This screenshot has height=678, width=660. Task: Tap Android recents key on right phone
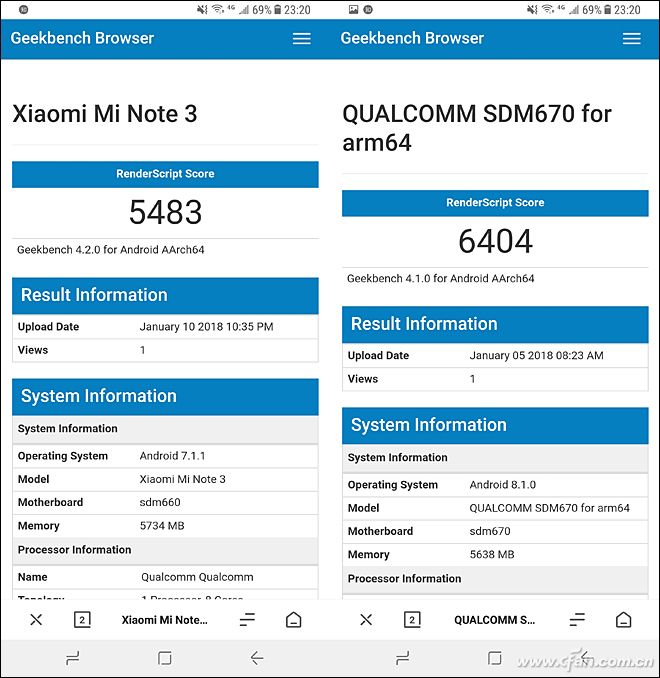coord(403,658)
